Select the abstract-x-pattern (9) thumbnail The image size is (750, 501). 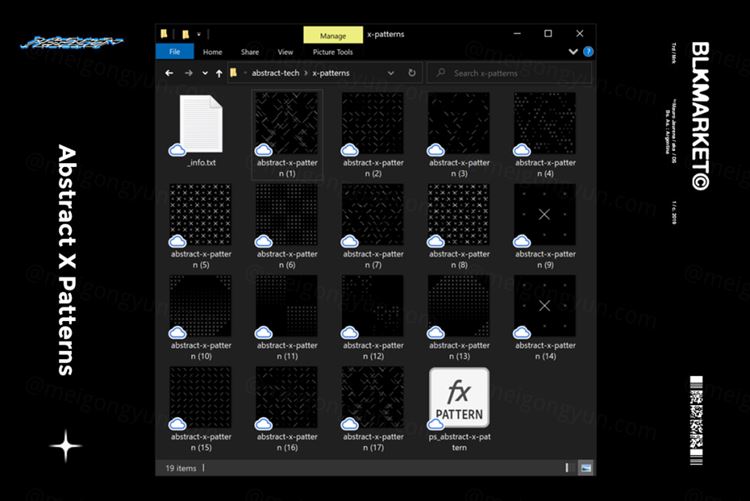[x=545, y=216]
